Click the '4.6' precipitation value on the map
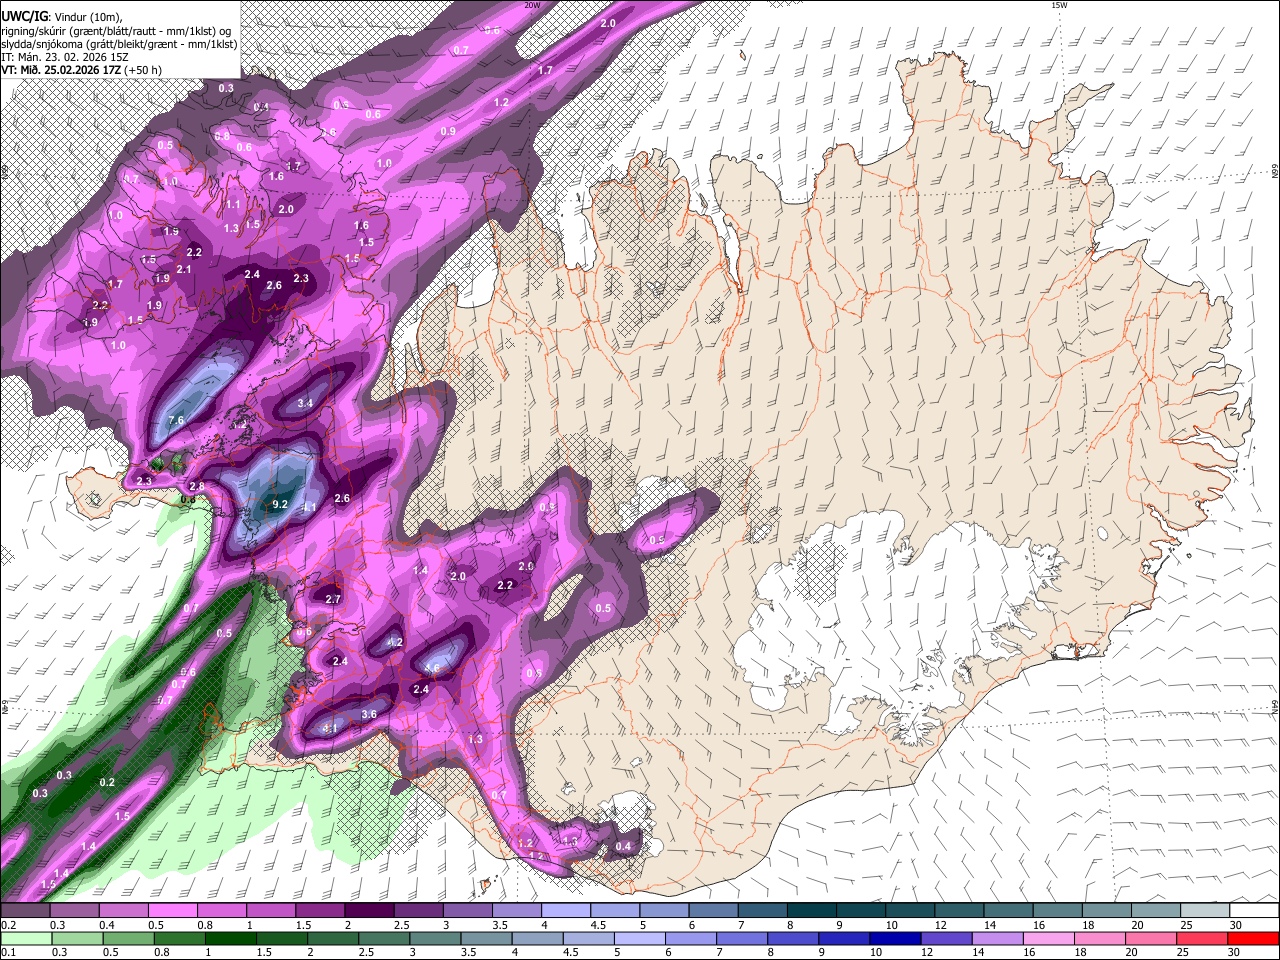Viewport: 1280px width, 960px height. point(433,668)
